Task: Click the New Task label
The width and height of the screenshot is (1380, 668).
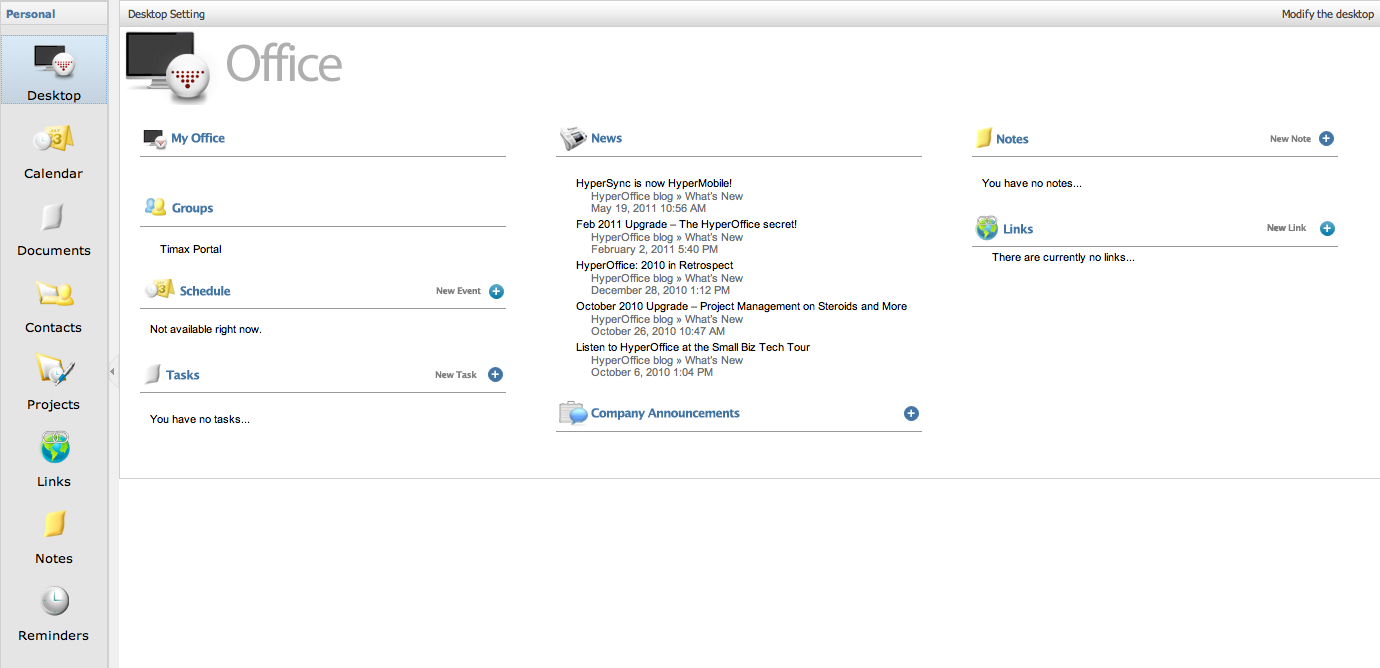Action: point(456,375)
